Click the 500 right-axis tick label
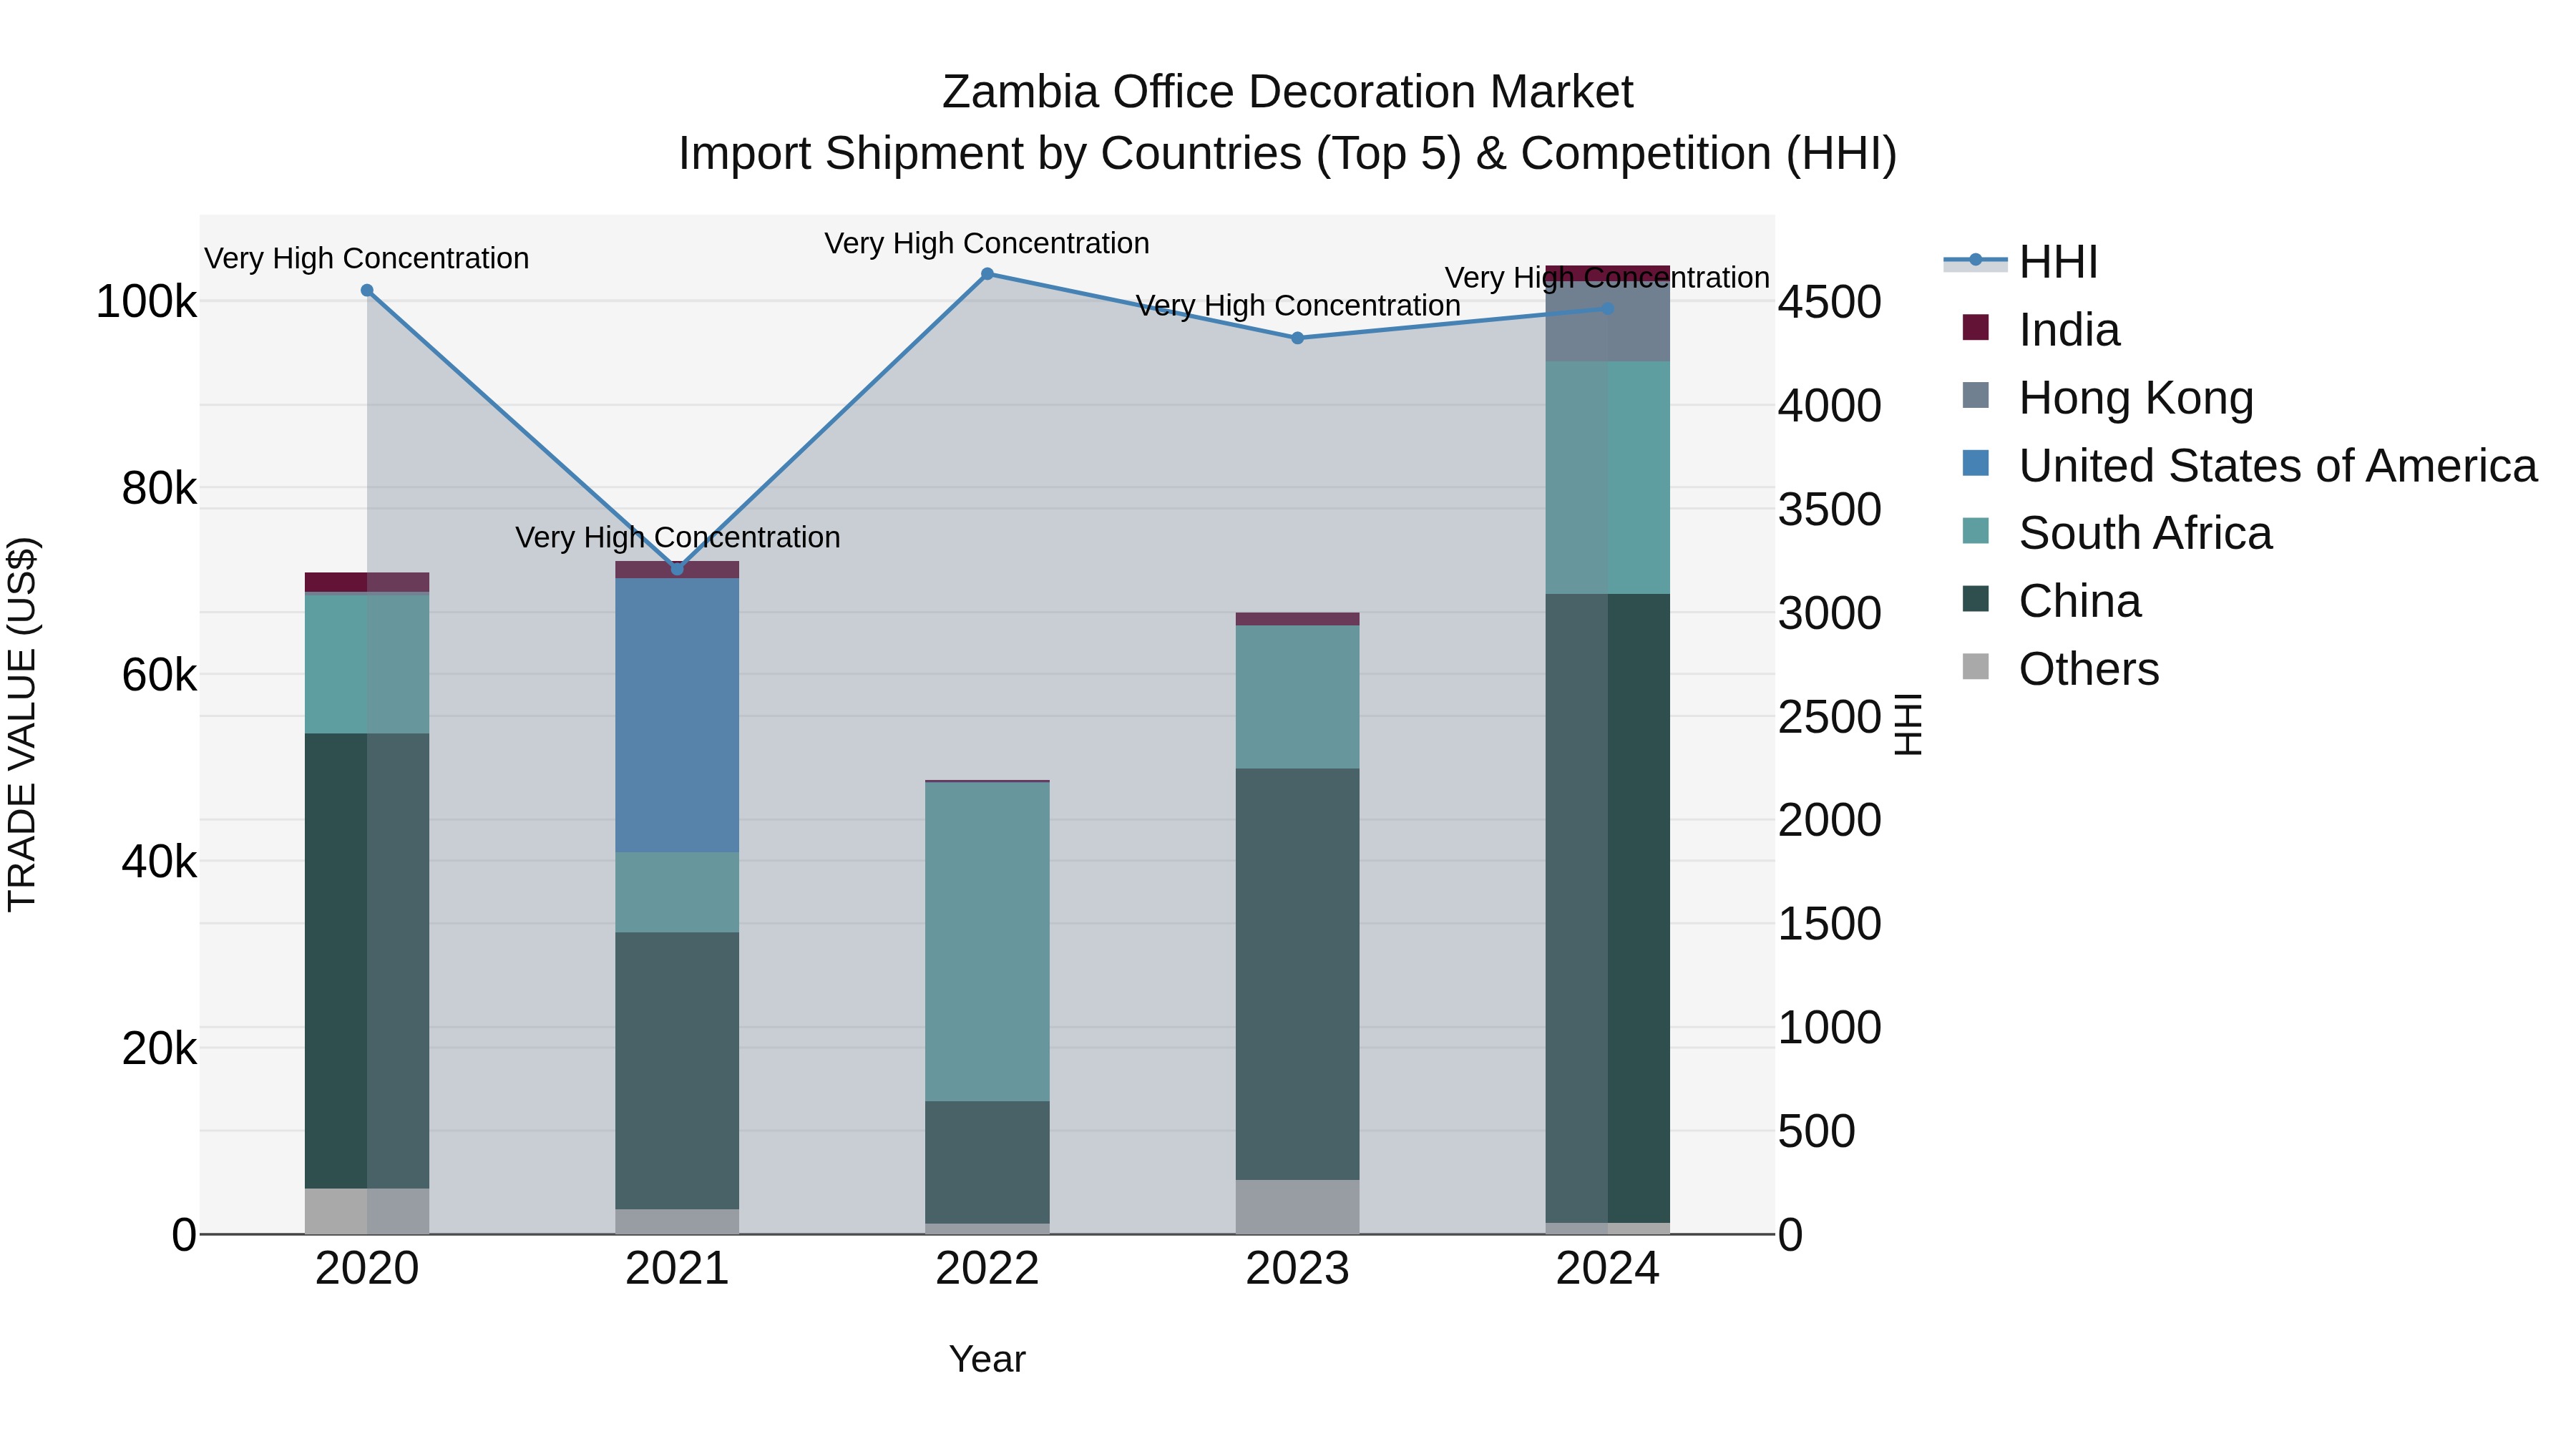Image resolution: width=2576 pixels, height=1449 pixels. pos(1817,1132)
